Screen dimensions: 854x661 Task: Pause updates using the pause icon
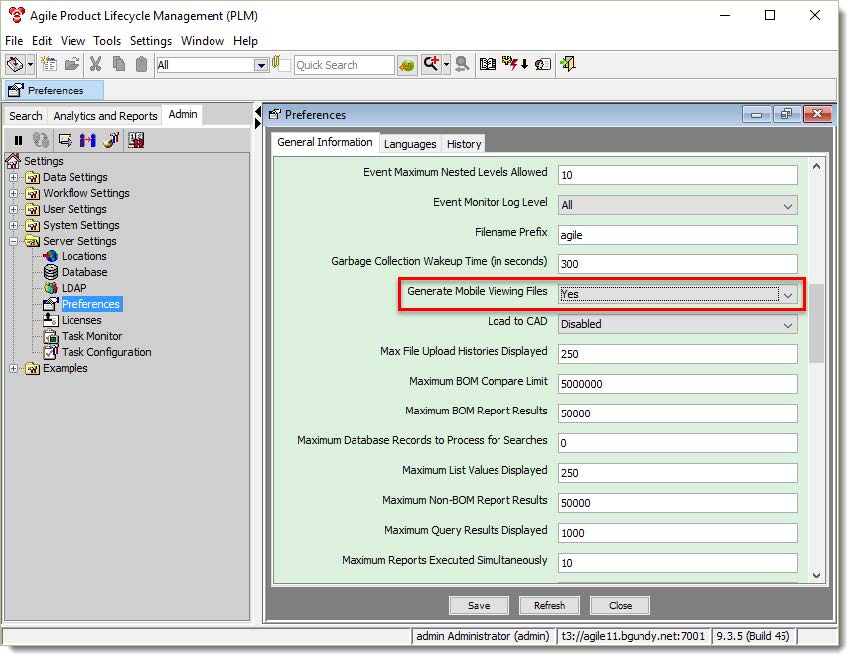[x=19, y=140]
